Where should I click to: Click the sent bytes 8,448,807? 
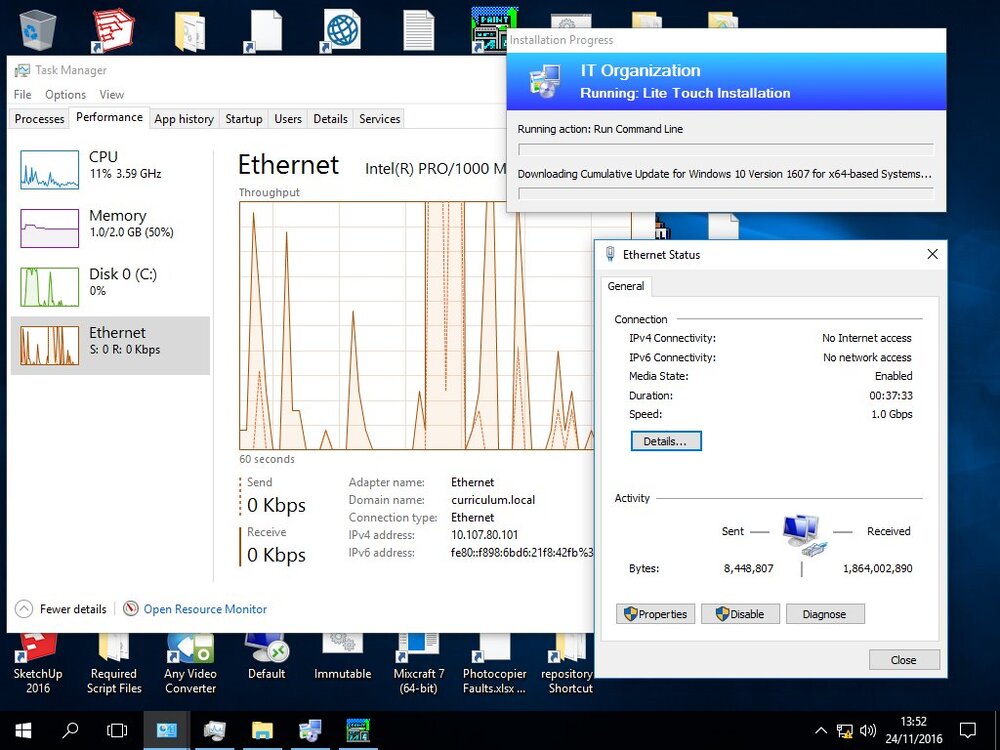[749, 568]
